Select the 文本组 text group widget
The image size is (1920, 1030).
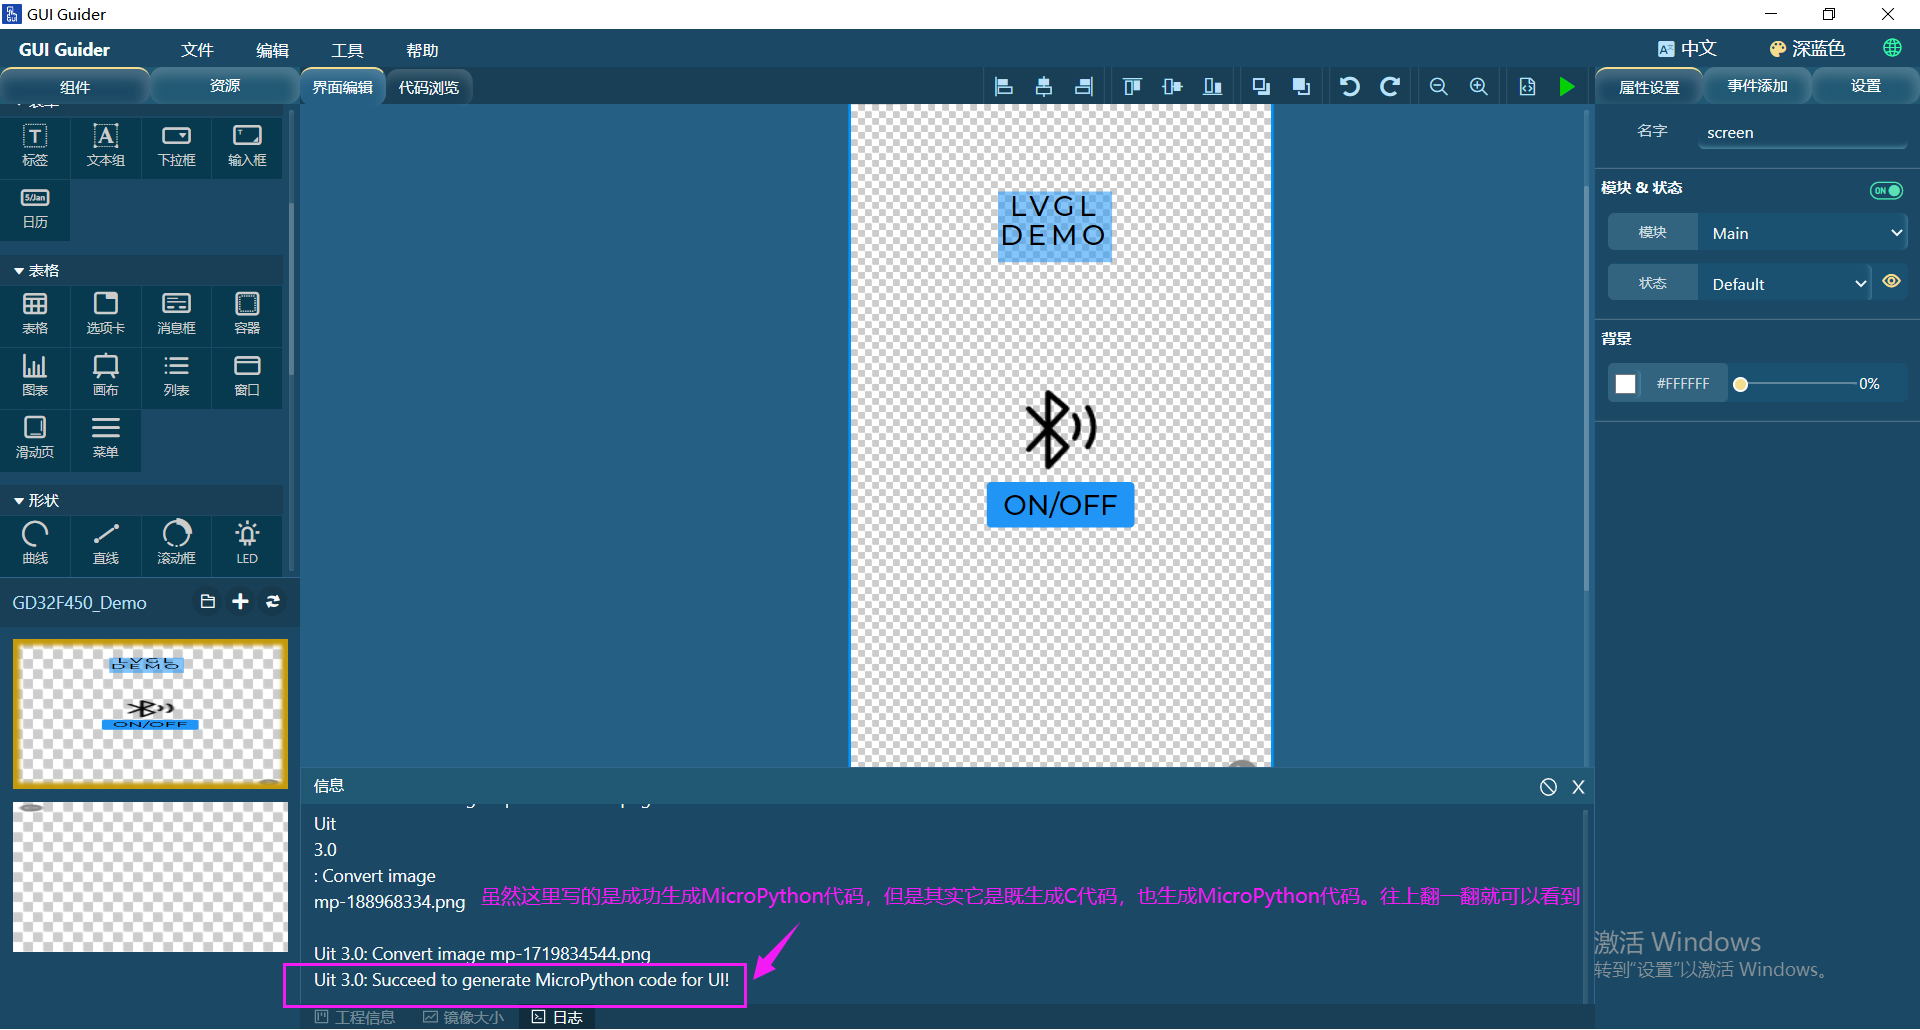[106, 146]
